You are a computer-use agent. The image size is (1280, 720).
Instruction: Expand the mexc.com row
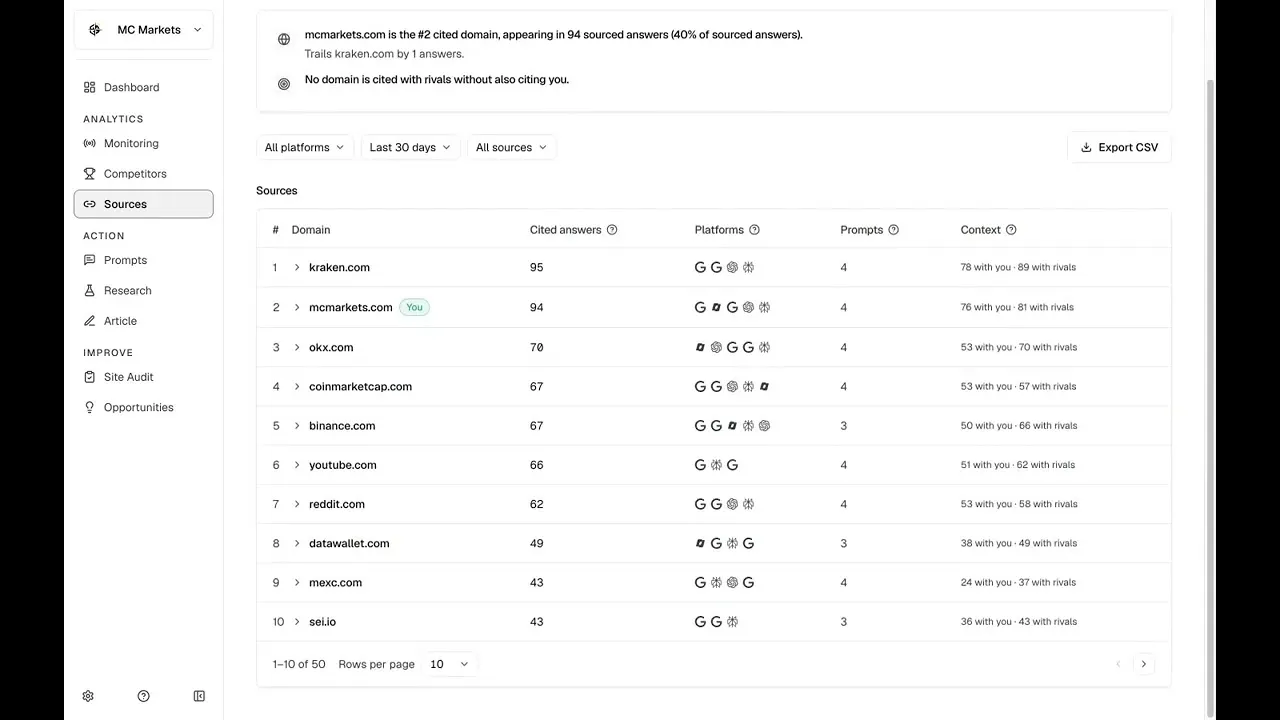297,583
